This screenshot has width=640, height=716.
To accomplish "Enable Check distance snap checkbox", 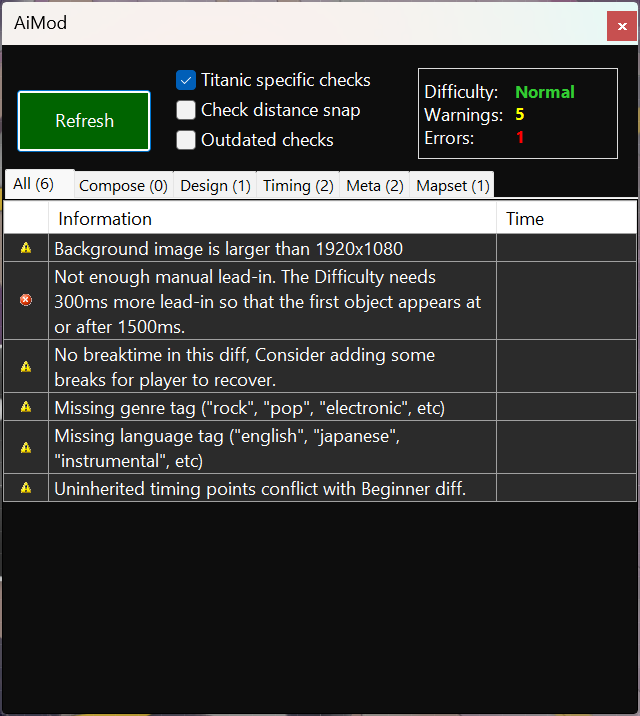I will [186, 110].
